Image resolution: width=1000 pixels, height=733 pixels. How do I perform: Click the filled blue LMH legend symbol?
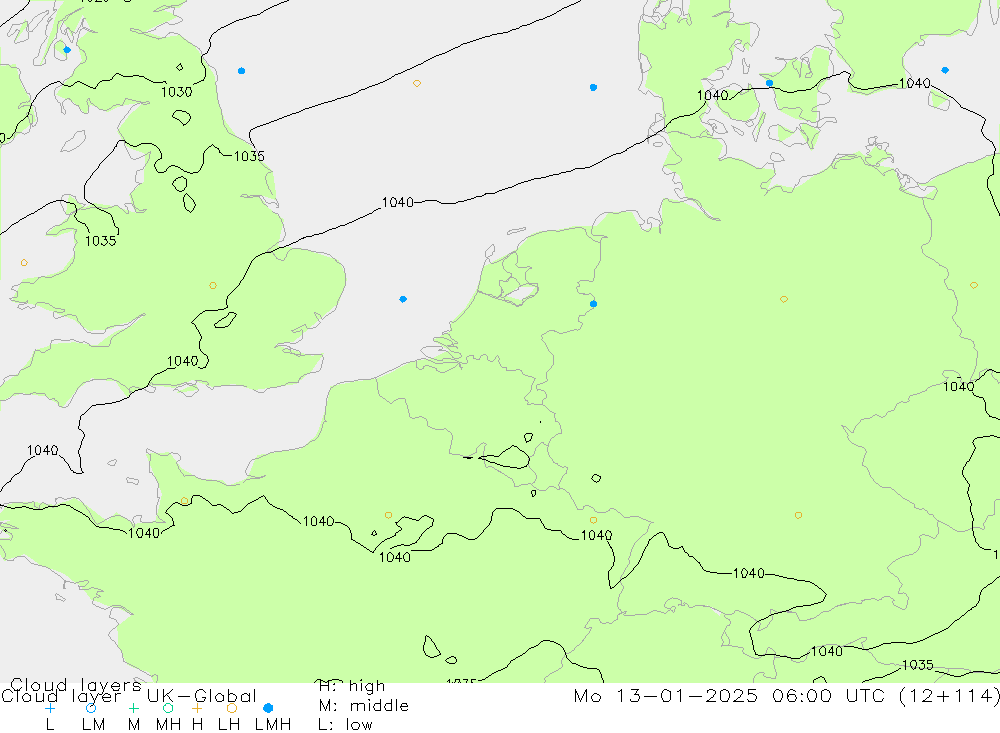coord(268,708)
